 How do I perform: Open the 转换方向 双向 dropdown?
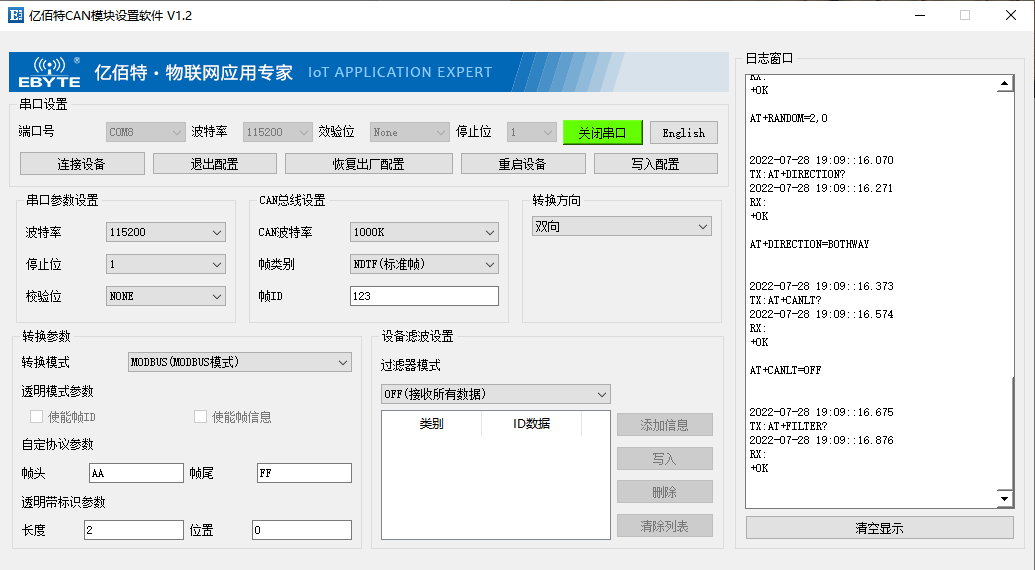coord(622,226)
